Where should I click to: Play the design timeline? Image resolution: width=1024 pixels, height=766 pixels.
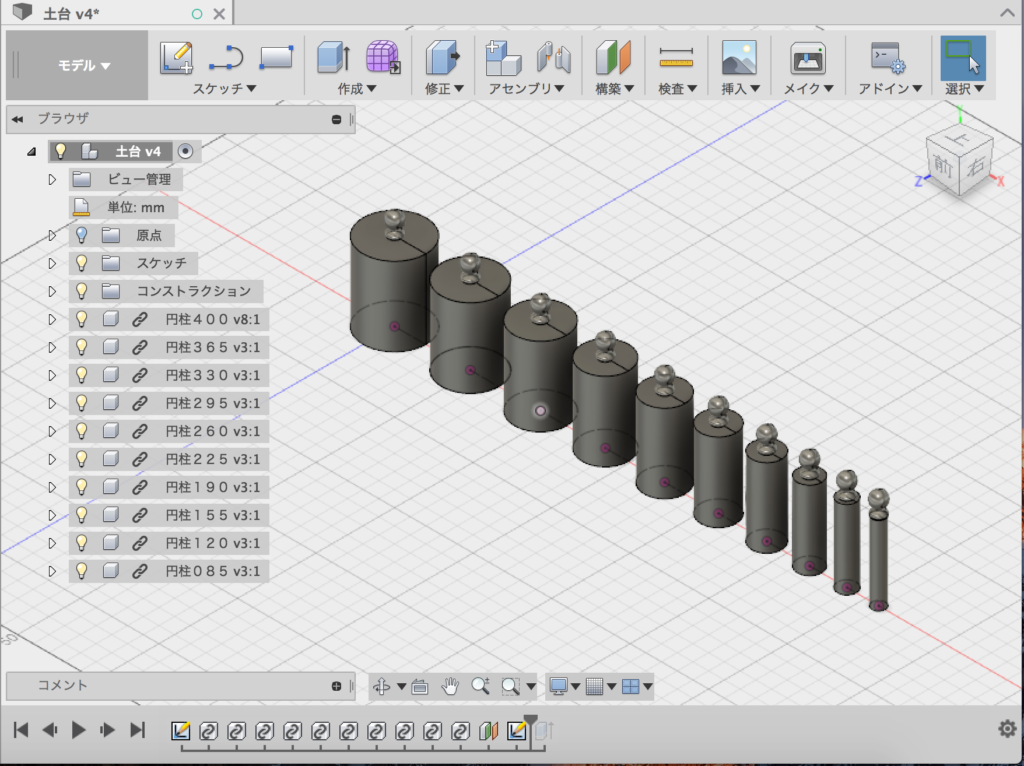tap(78, 730)
